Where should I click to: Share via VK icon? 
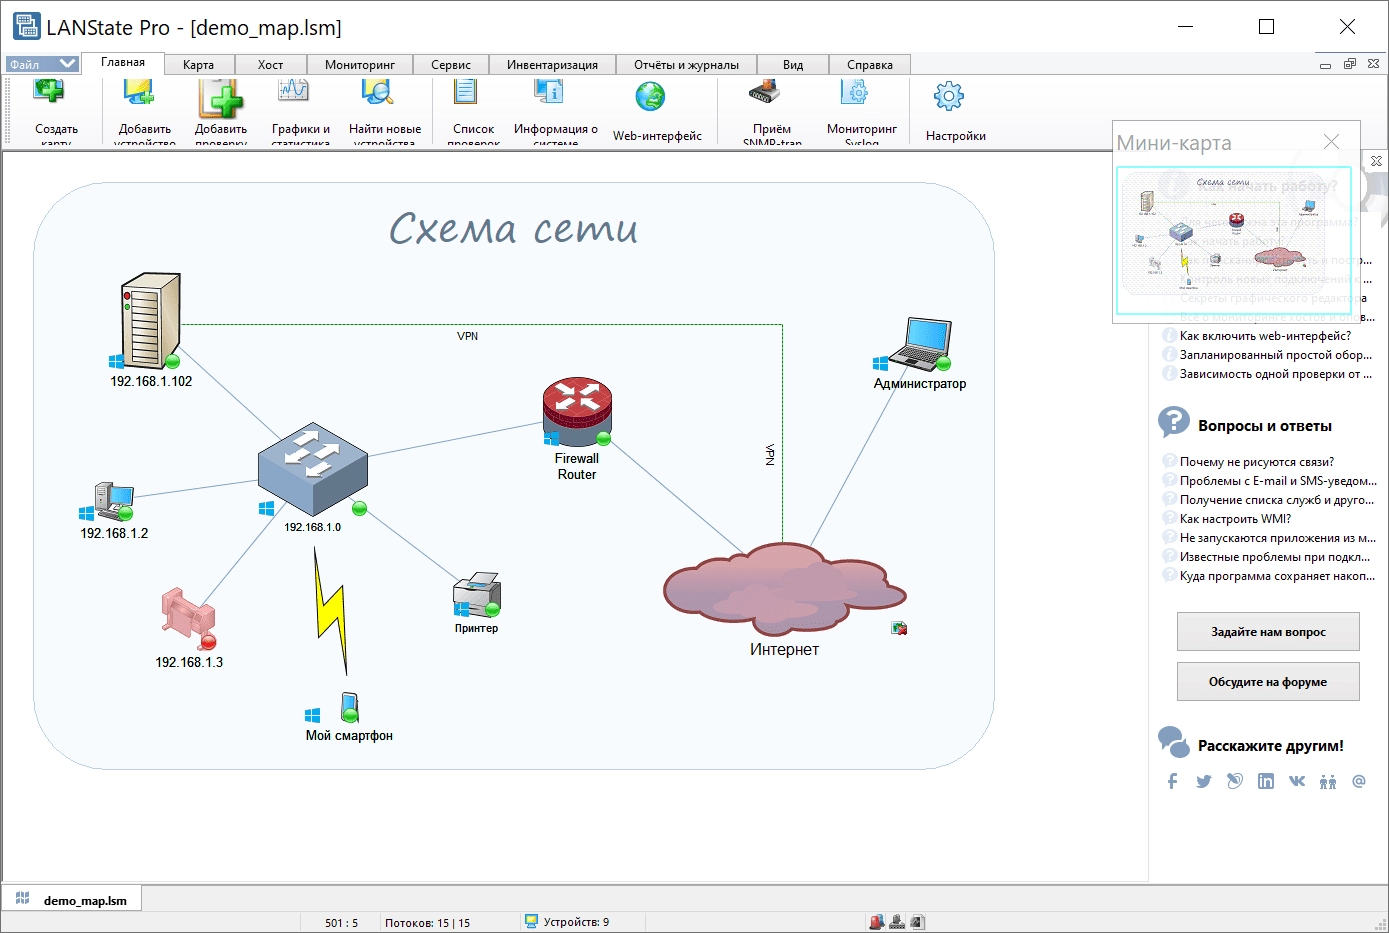pos(1297,781)
